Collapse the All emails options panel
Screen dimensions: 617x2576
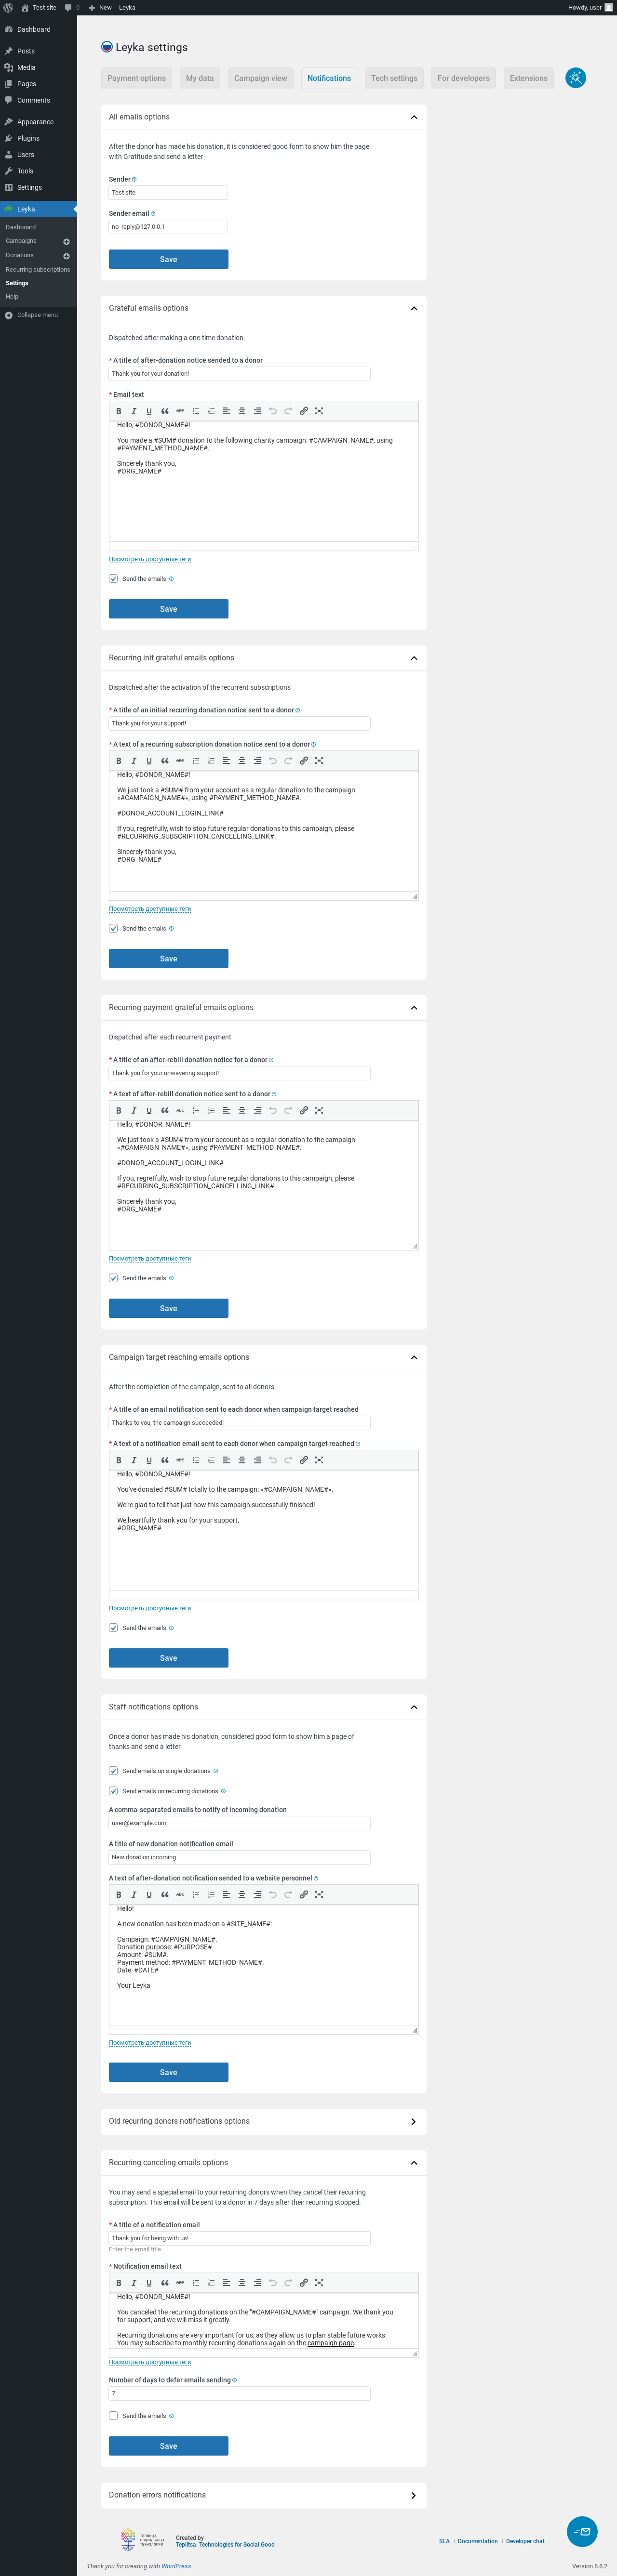pyautogui.click(x=413, y=117)
